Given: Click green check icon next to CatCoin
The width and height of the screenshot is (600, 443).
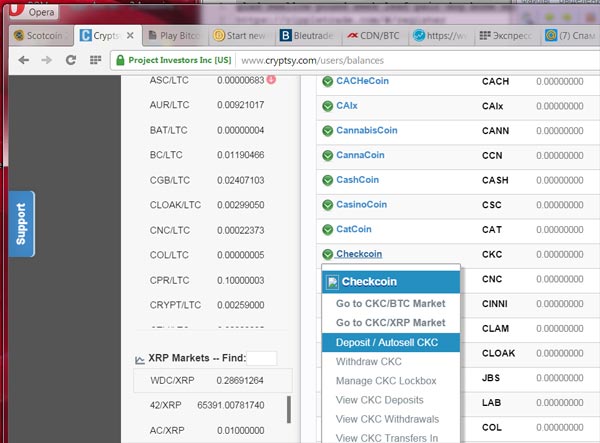Looking at the screenshot, I should pos(328,230).
